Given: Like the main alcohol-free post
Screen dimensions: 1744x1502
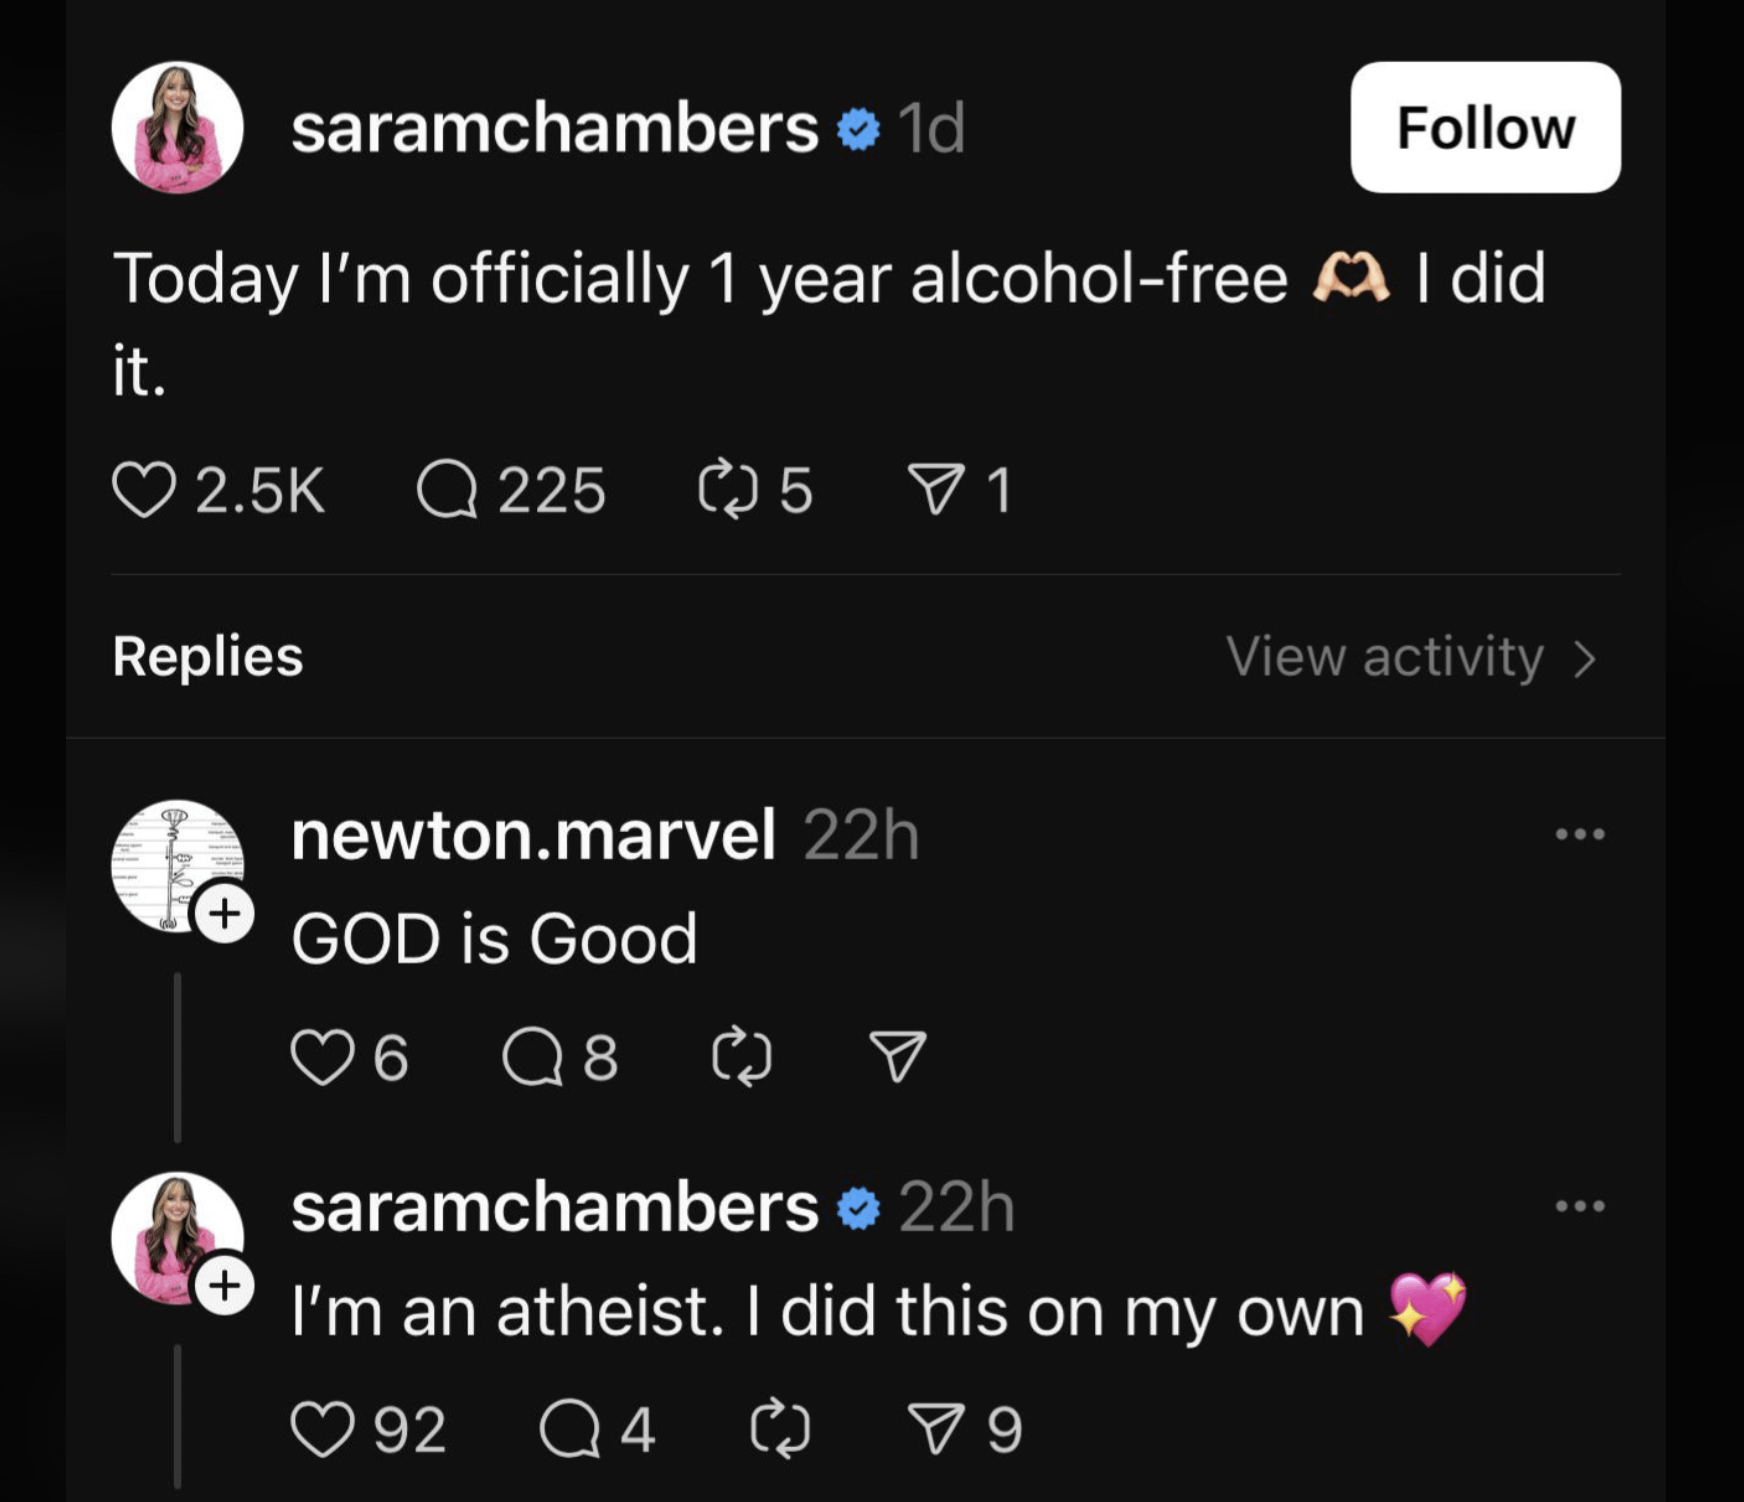Looking at the screenshot, I should pos(144,490).
